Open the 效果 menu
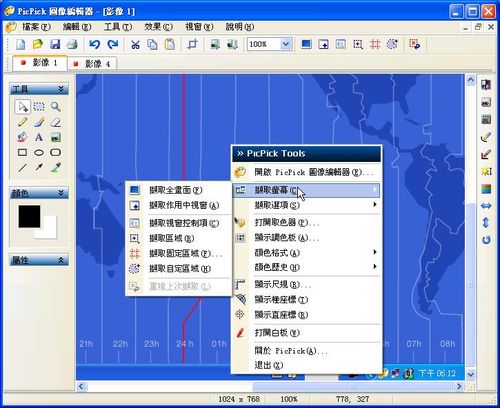The height and width of the screenshot is (408, 500). pyautogui.click(x=158, y=27)
